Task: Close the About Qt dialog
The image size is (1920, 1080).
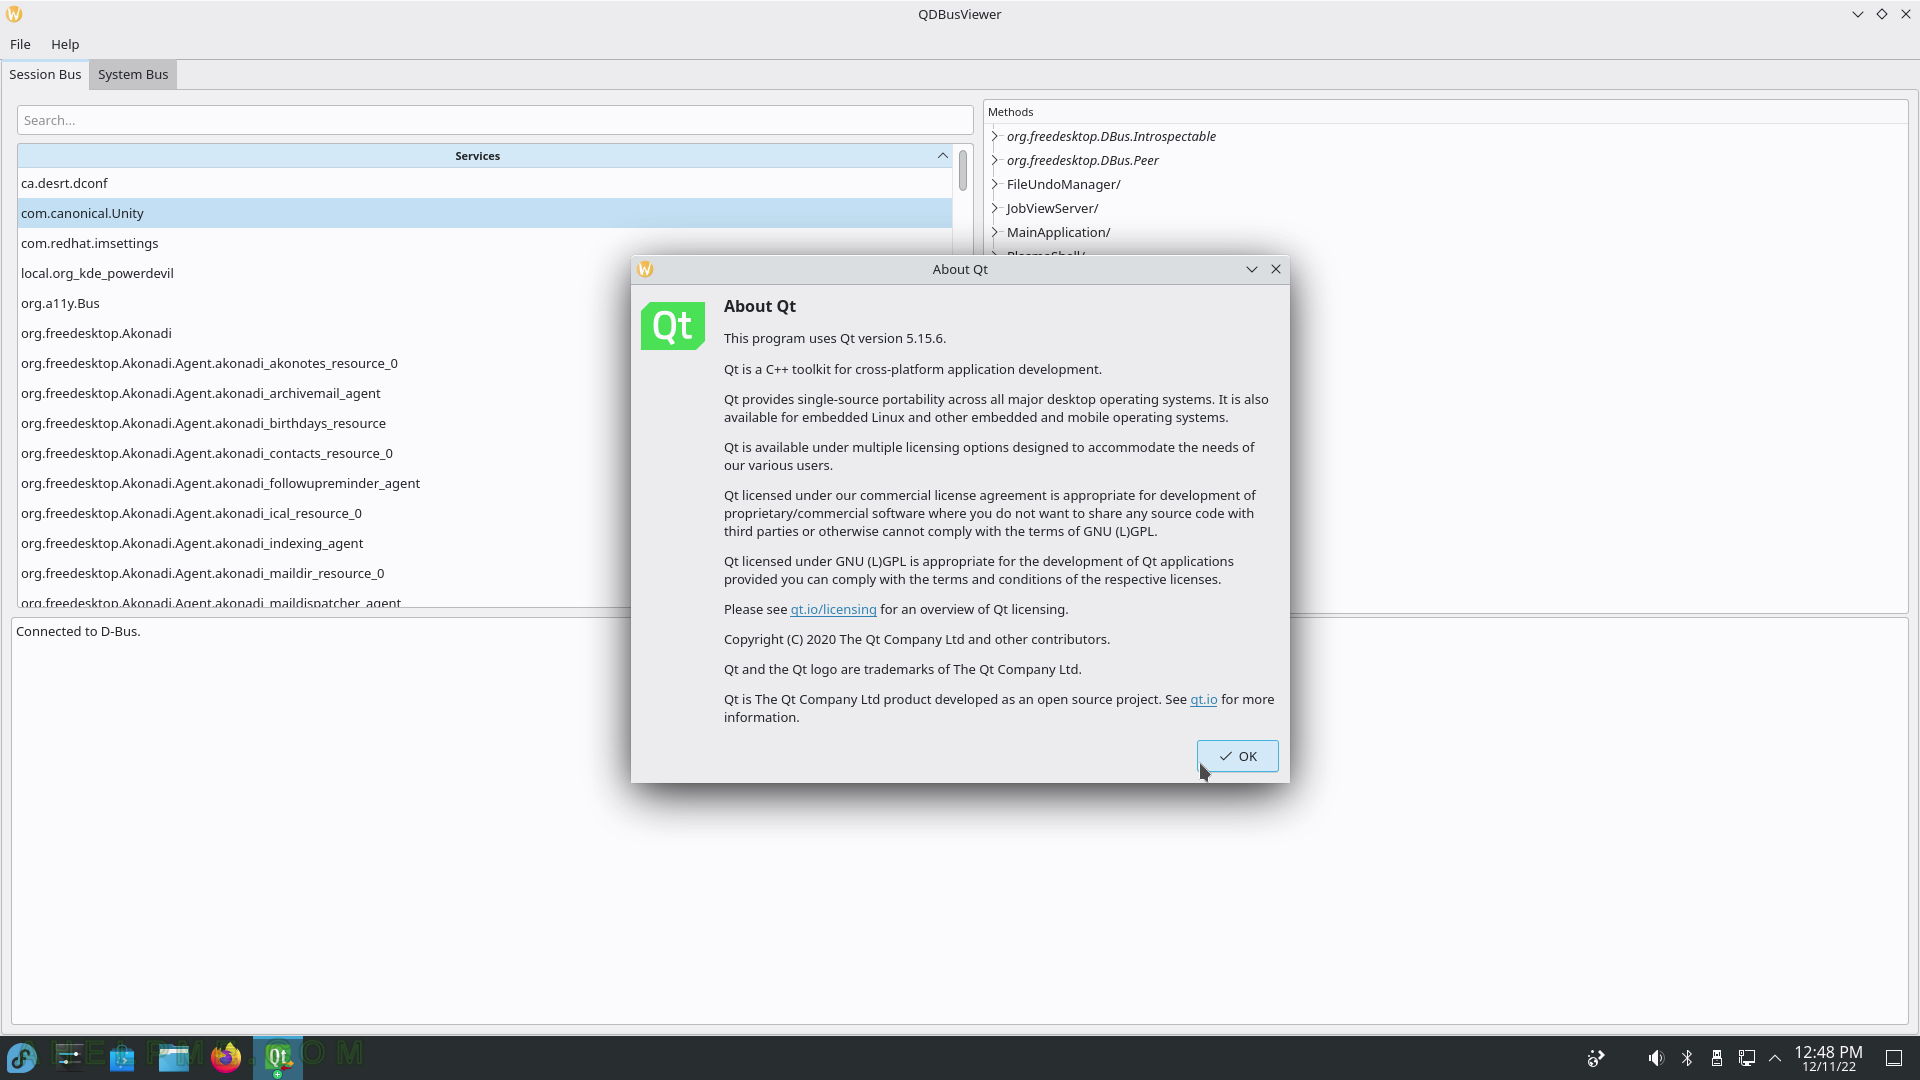Action: point(1276,269)
